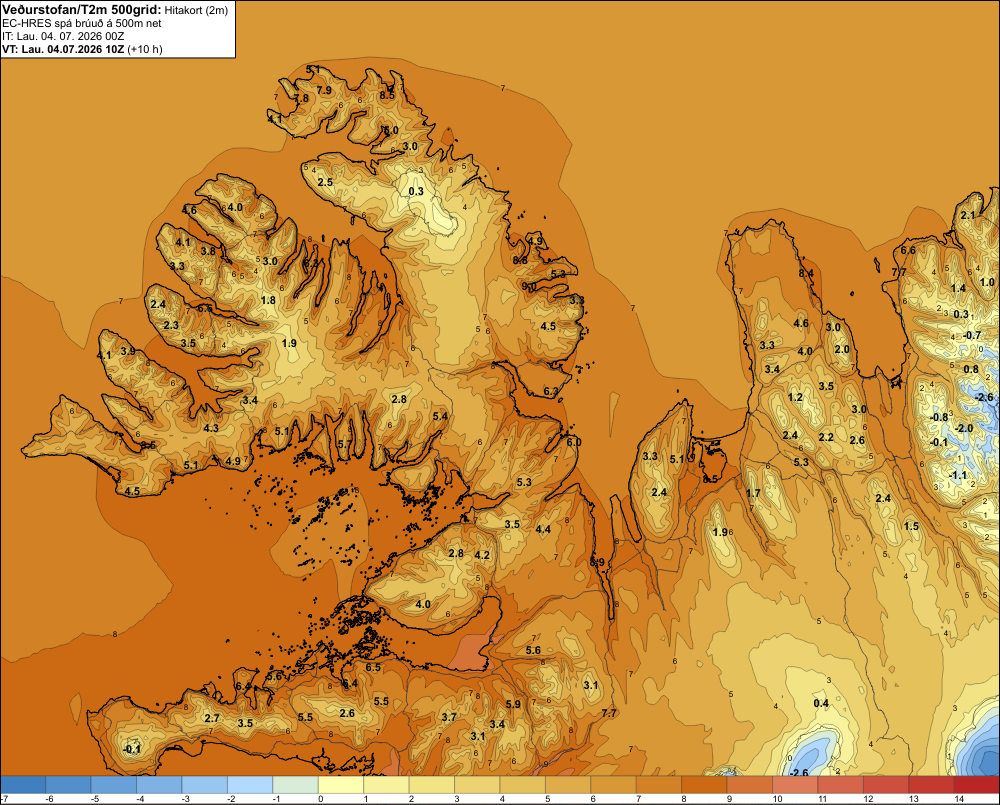Click the 7.9 temperature value at northern tip
The width and height of the screenshot is (1000, 805).
[x=324, y=91]
